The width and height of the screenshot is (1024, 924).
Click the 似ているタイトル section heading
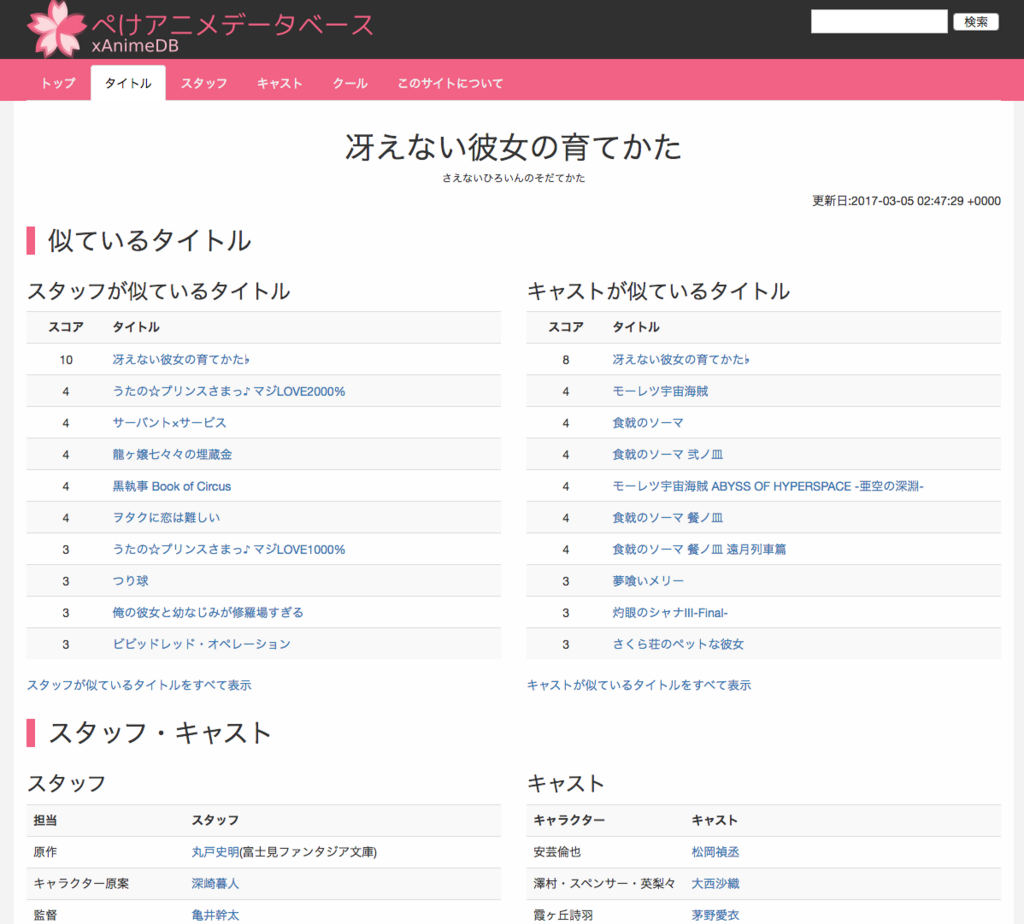click(149, 241)
